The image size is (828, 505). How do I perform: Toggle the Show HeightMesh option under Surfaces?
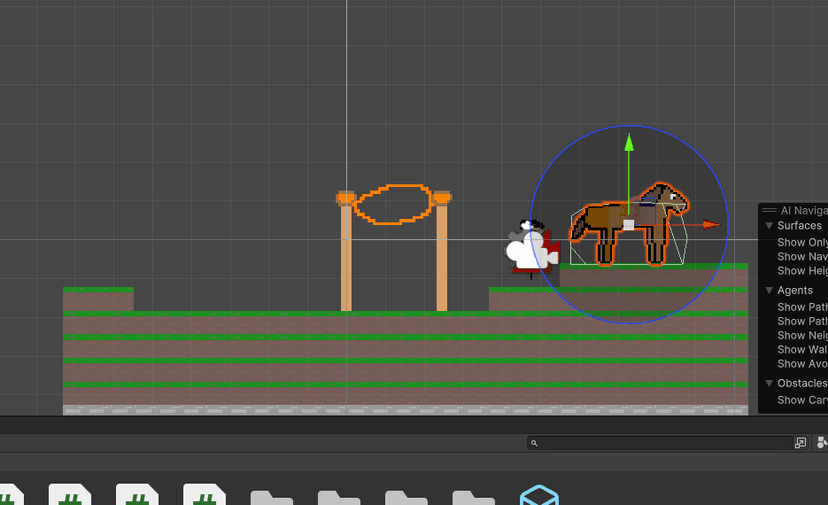click(802, 271)
